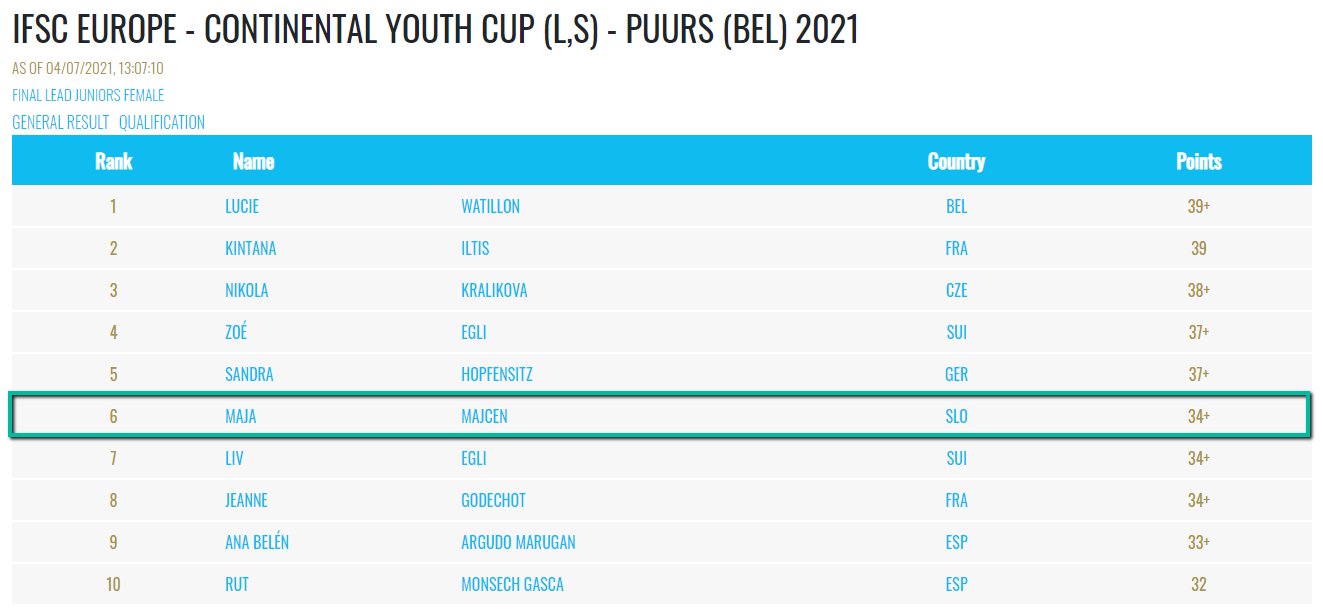The width and height of the screenshot is (1323, 611).
Task: Click the Country column header
Action: point(956,161)
